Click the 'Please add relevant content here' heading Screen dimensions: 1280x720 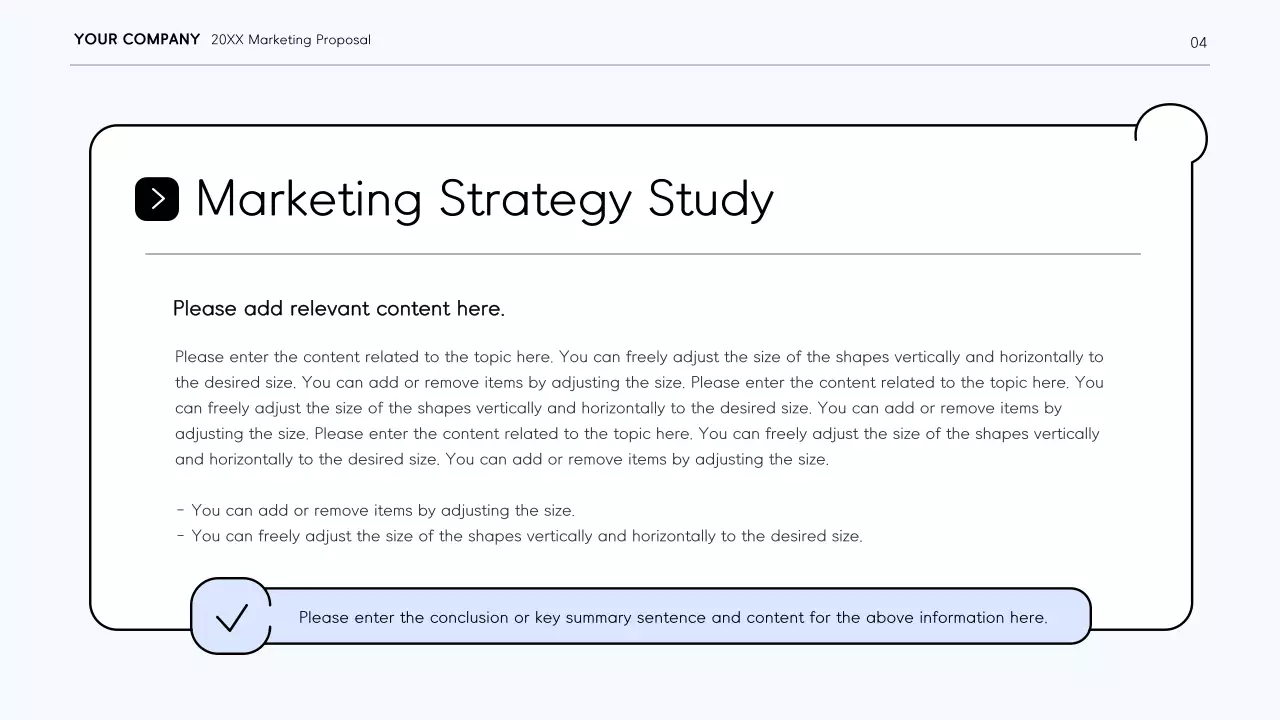[x=339, y=308]
